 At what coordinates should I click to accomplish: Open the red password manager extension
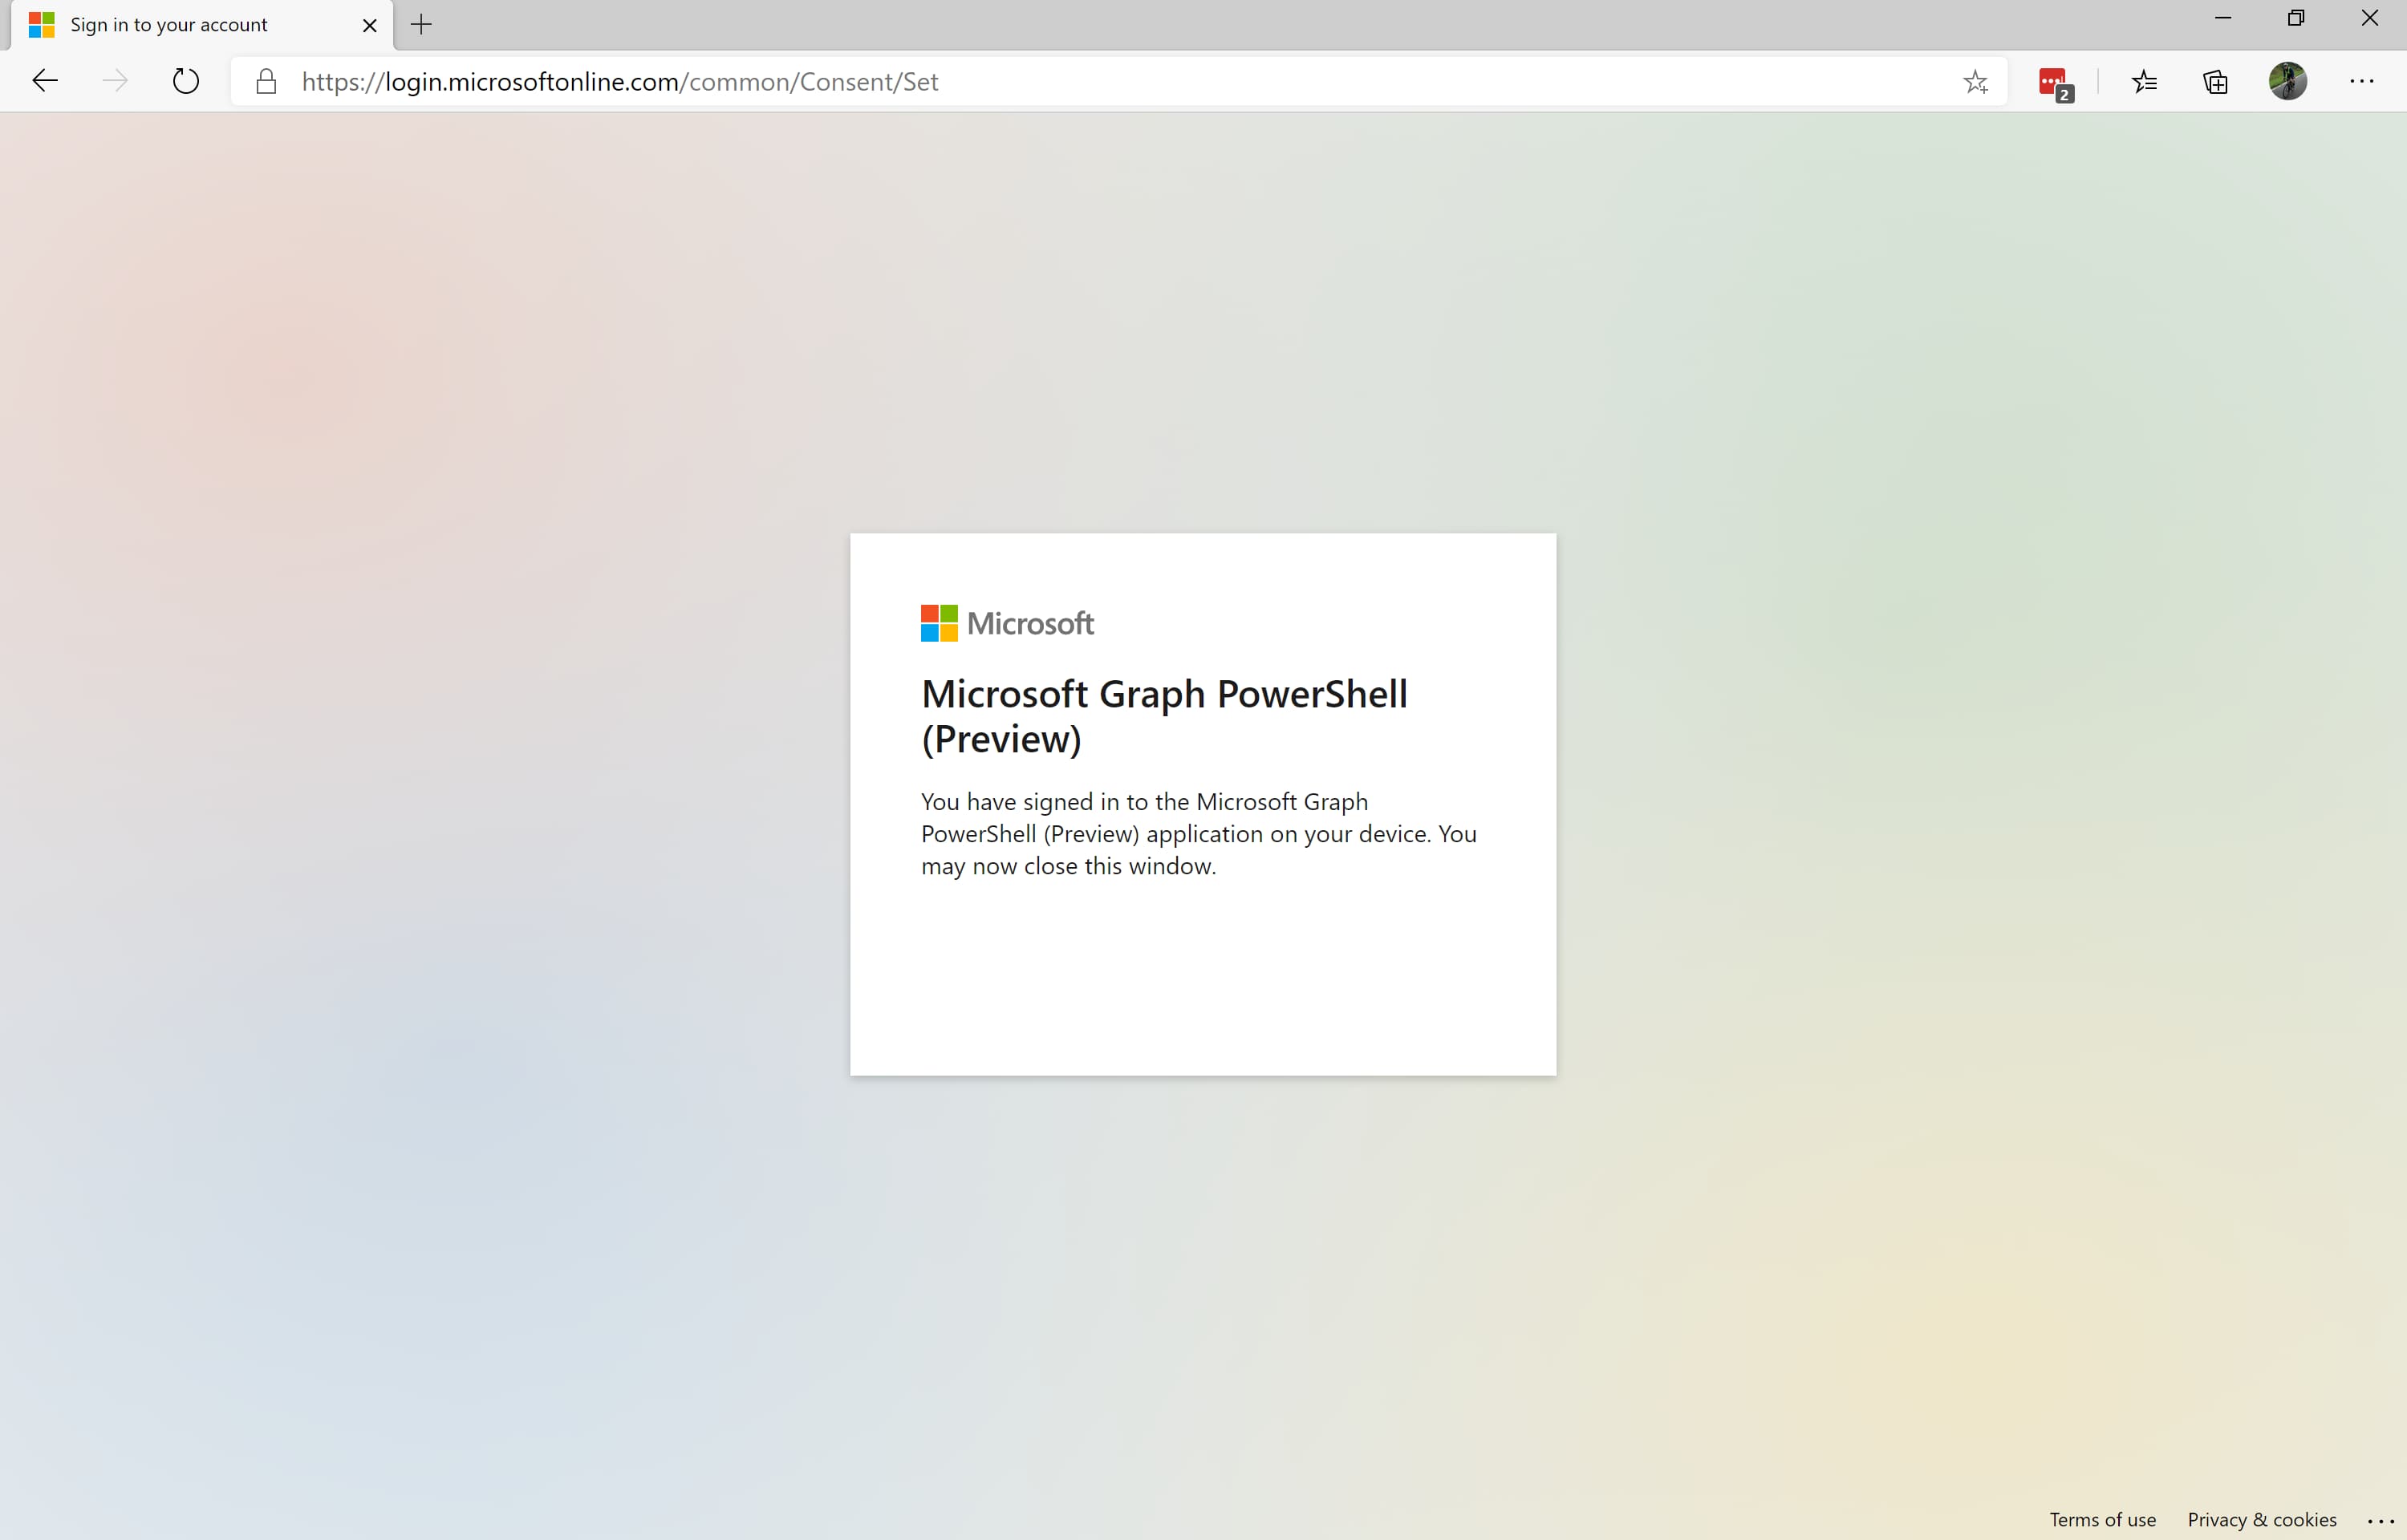click(2054, 83)
